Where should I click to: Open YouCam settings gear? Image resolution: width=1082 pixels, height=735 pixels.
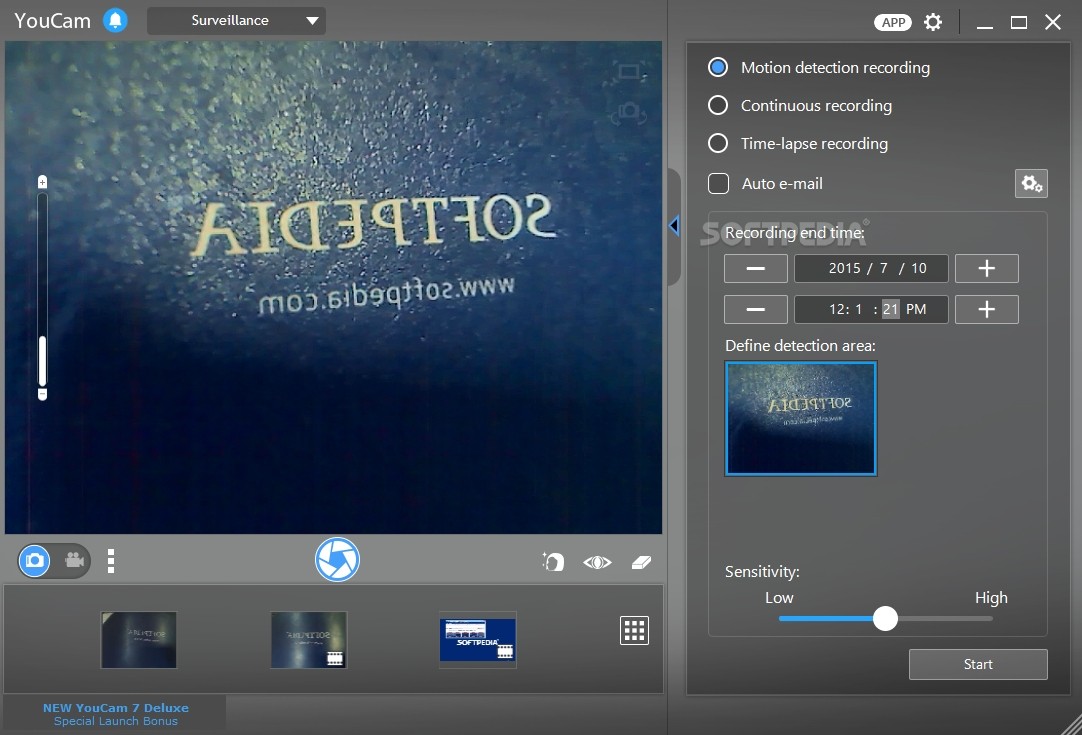coord(933,22)
